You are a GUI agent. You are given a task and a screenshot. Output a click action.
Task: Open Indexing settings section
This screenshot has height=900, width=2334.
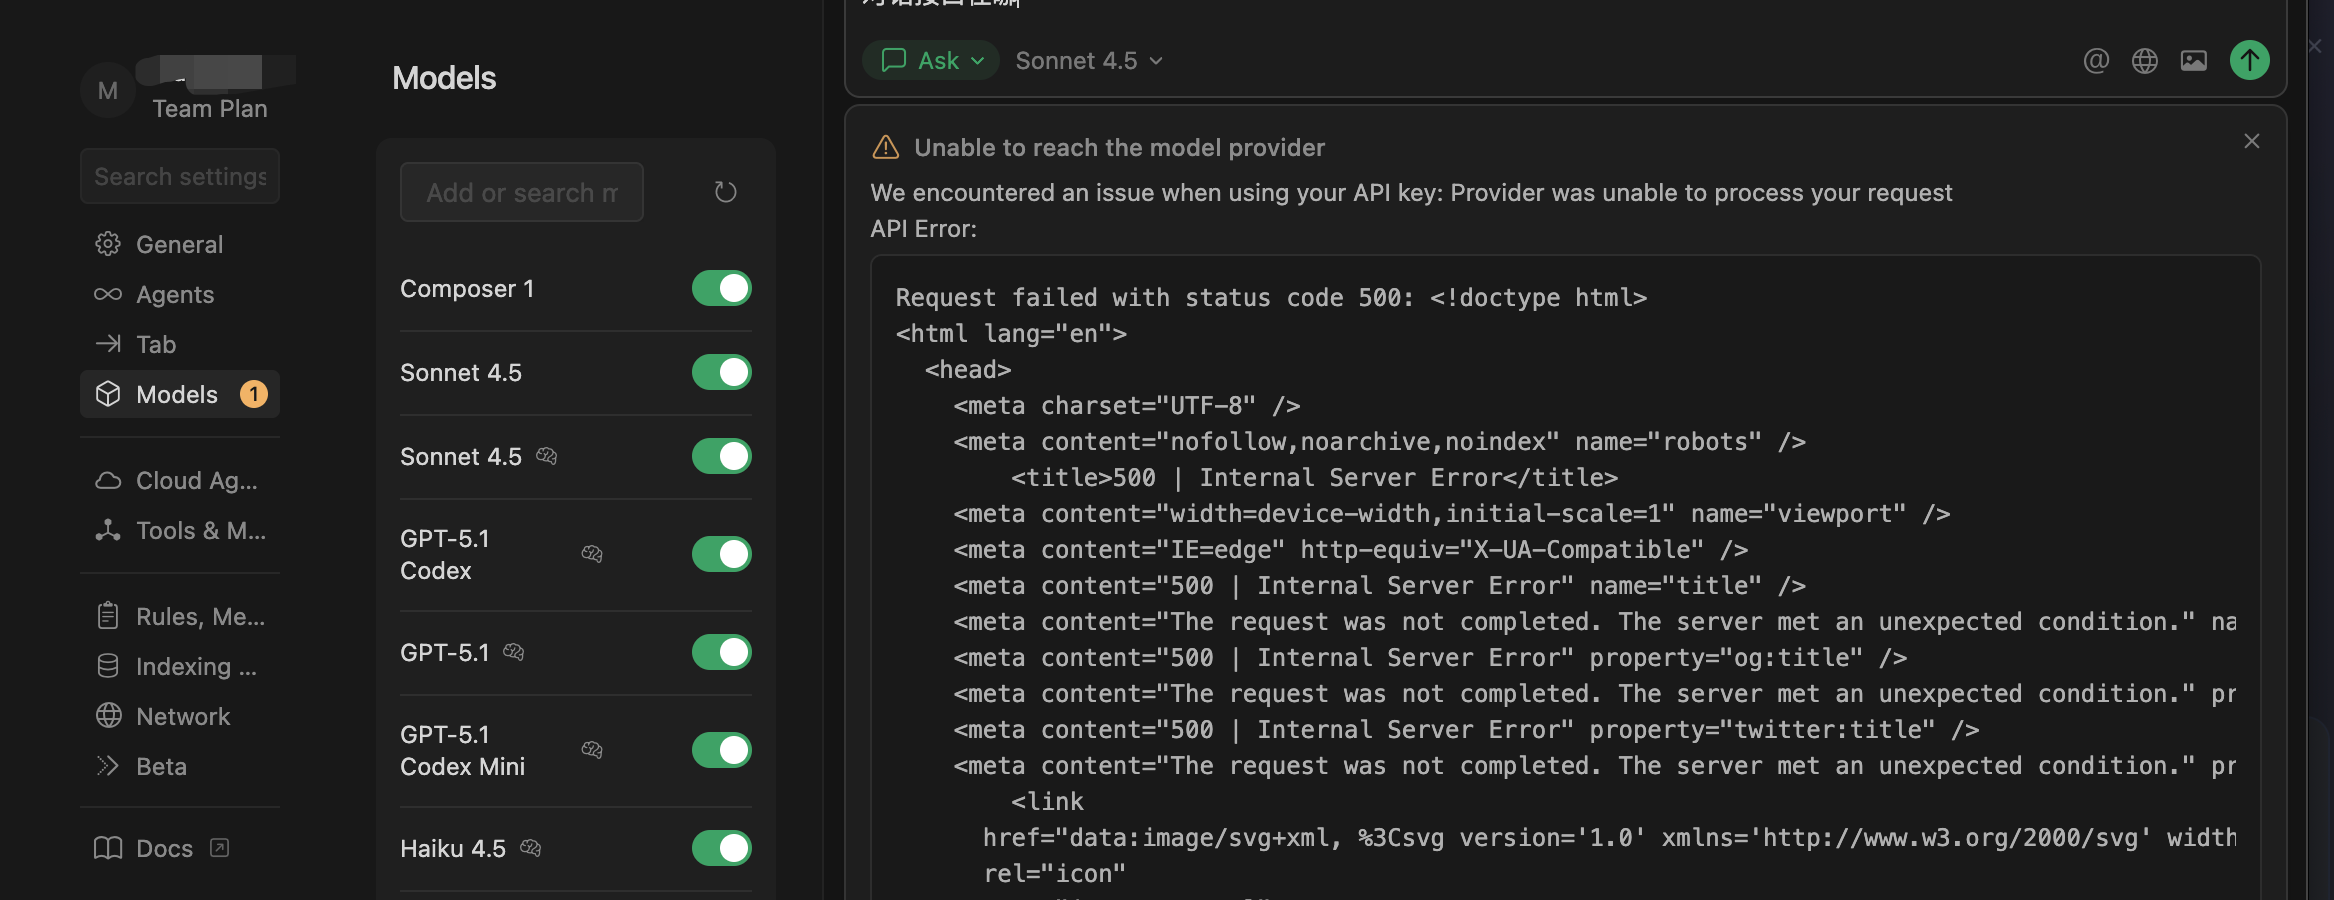coord(180,666)
